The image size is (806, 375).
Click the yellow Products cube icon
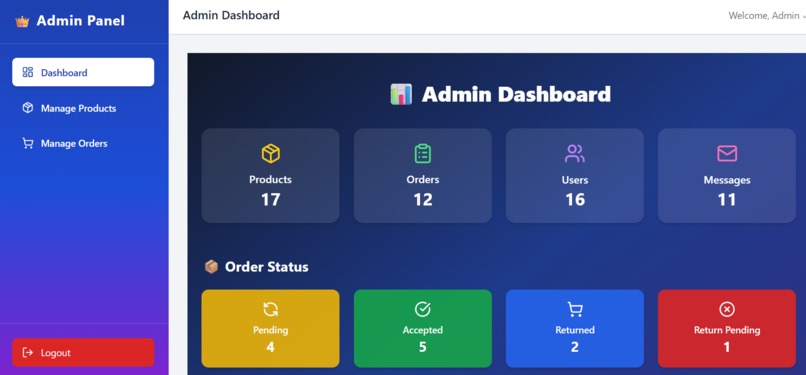tap(270, 154)
